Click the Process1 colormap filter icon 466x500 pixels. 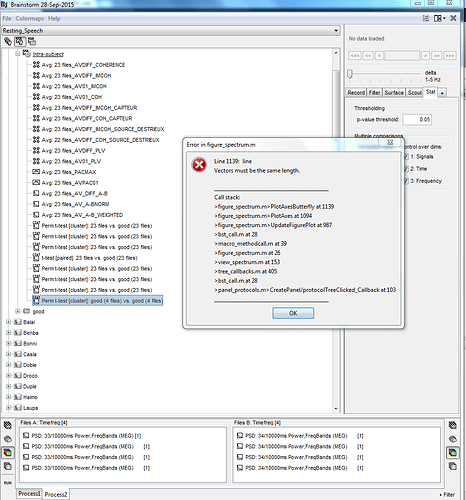[x=8, y=452]
